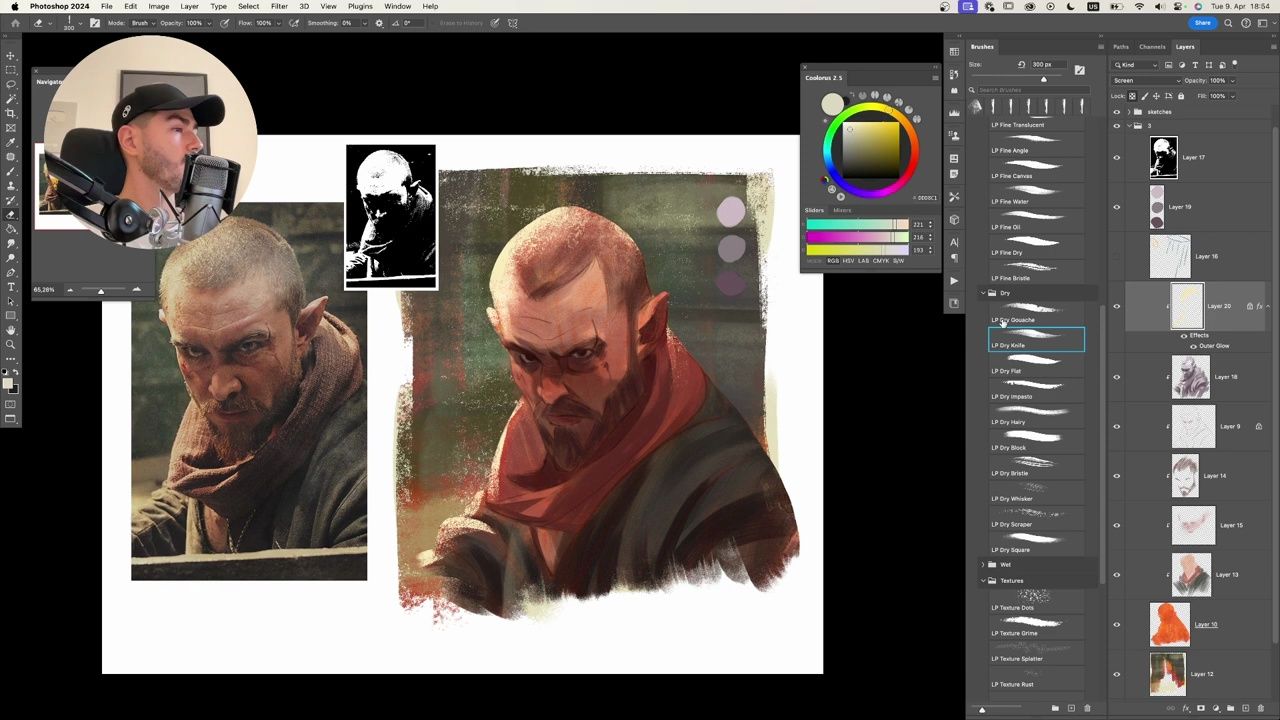Select the Zoom tool in toolbar
Viewport: 1280px width, 720px height.
coord(11,345)
